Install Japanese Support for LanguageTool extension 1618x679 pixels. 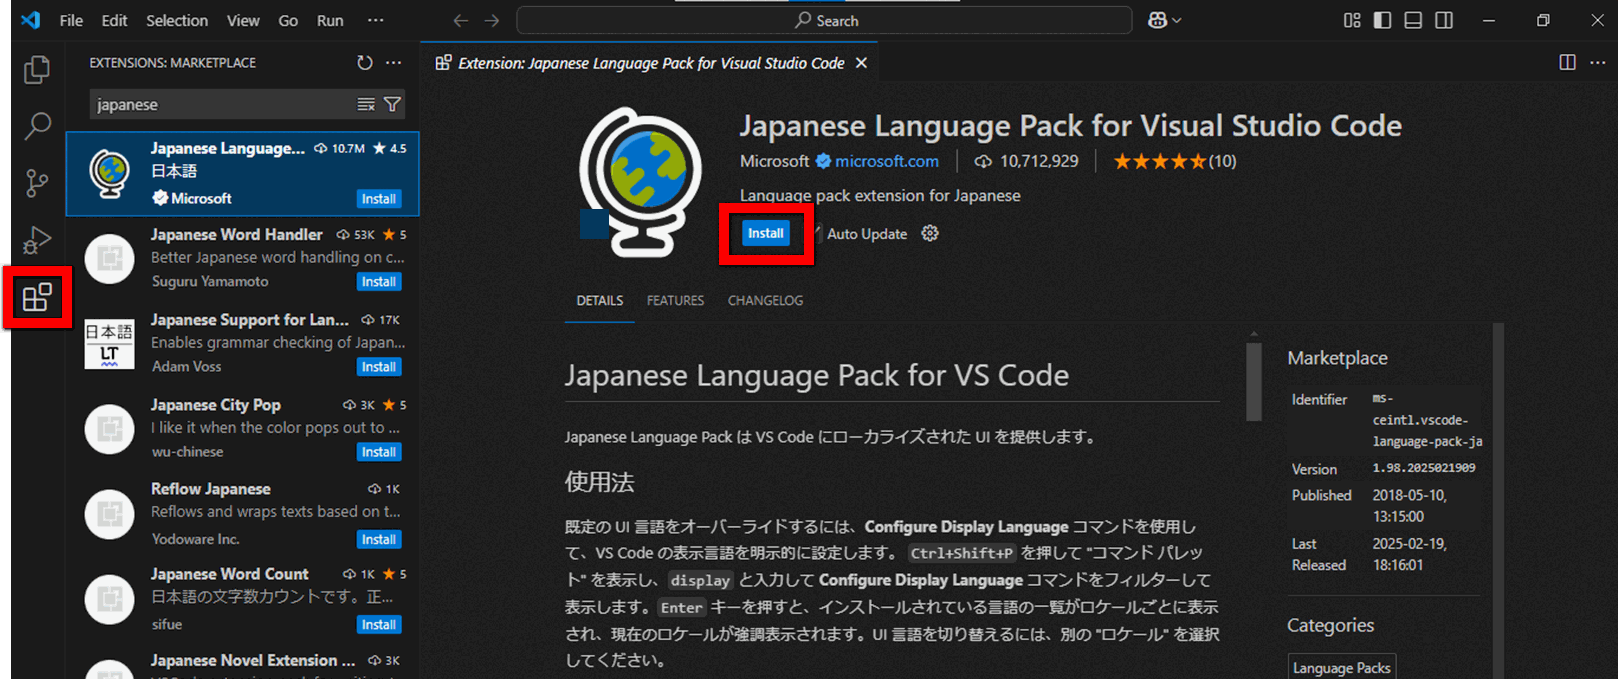coord(379,367)
